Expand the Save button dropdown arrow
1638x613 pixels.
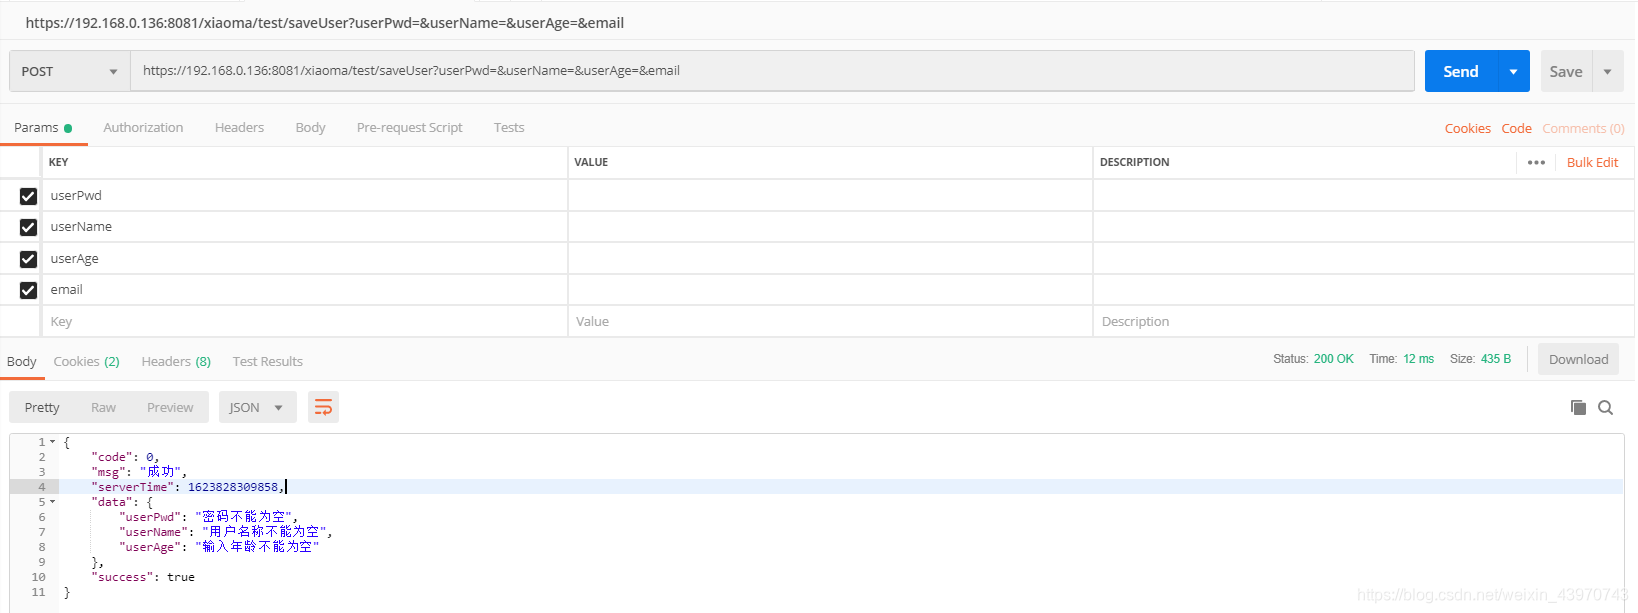1607,71
